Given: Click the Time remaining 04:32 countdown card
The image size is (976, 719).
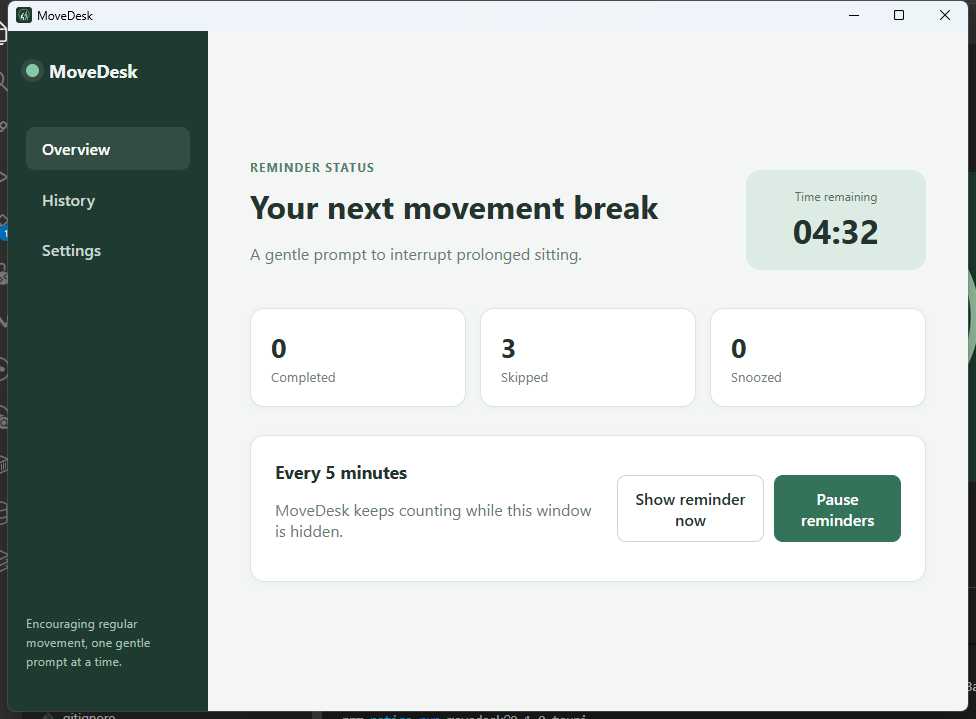Looking at the screenshot, I should [x=835, y=220].
